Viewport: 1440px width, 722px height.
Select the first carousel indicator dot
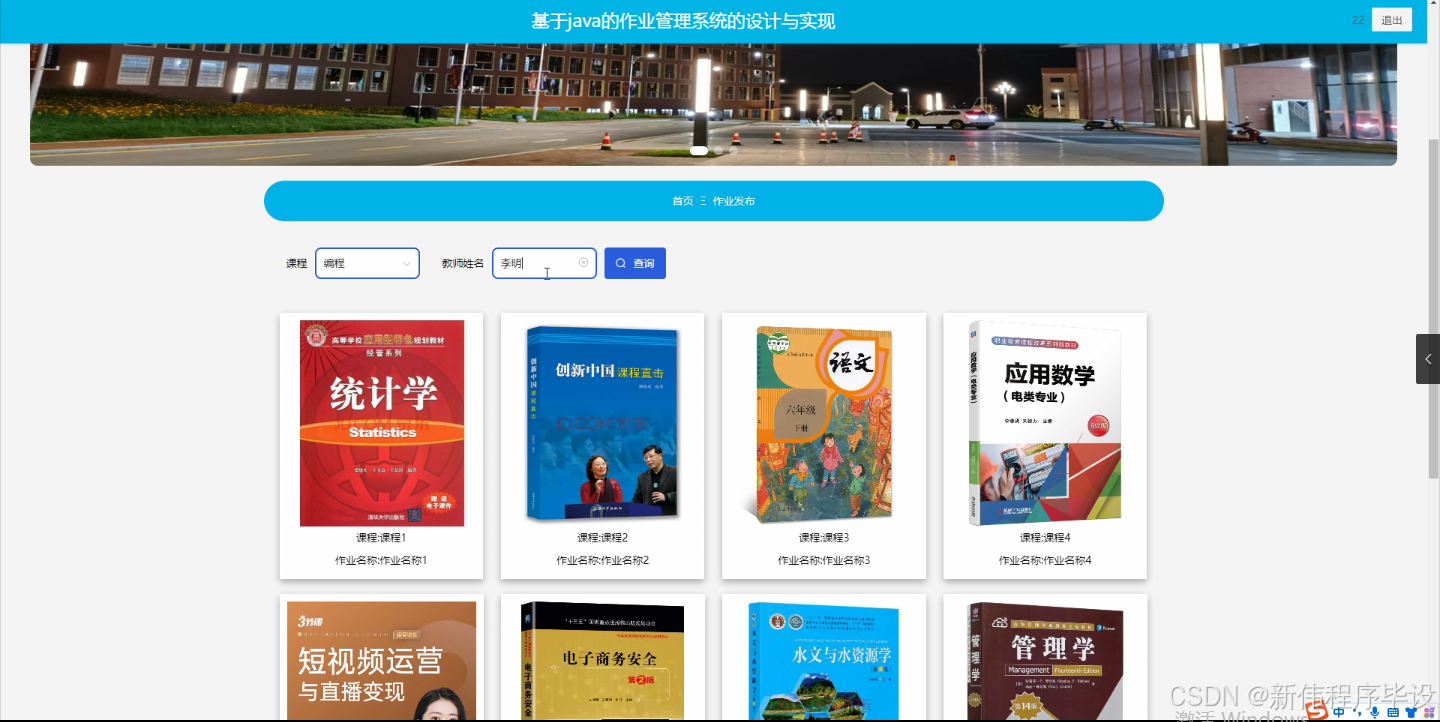point(699,151)
